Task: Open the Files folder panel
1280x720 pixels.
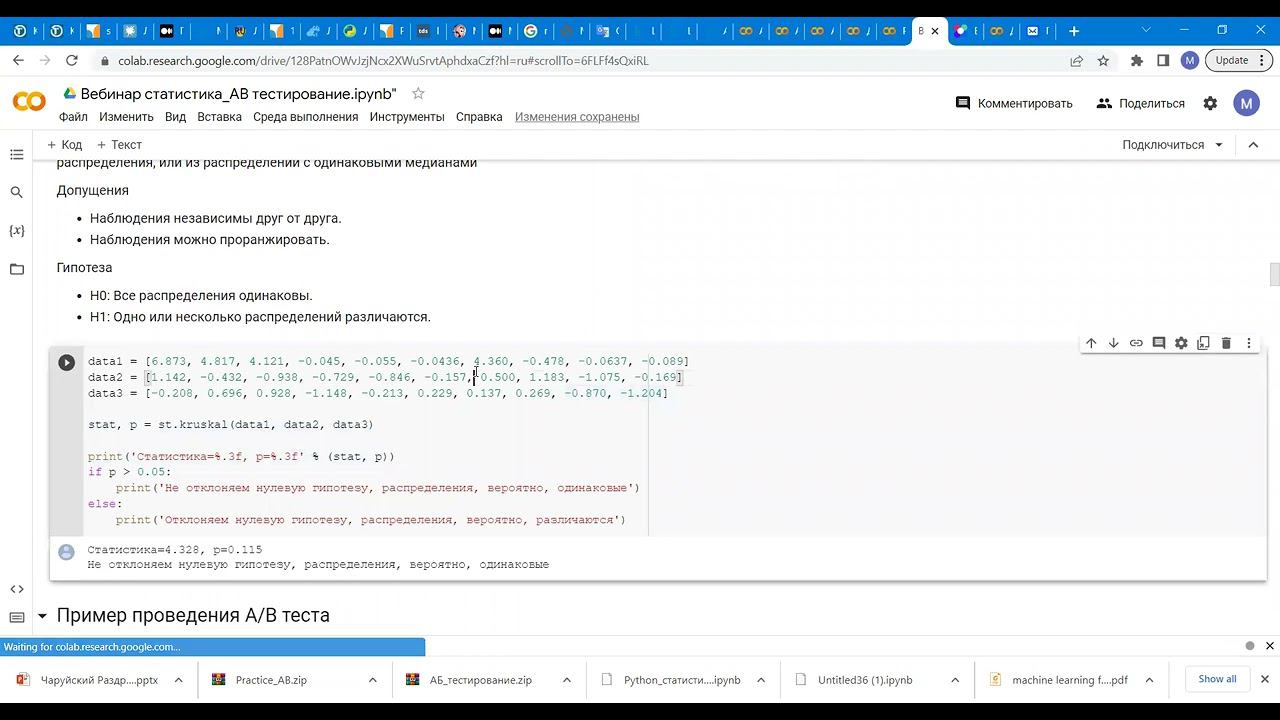Action: point(16,269)
